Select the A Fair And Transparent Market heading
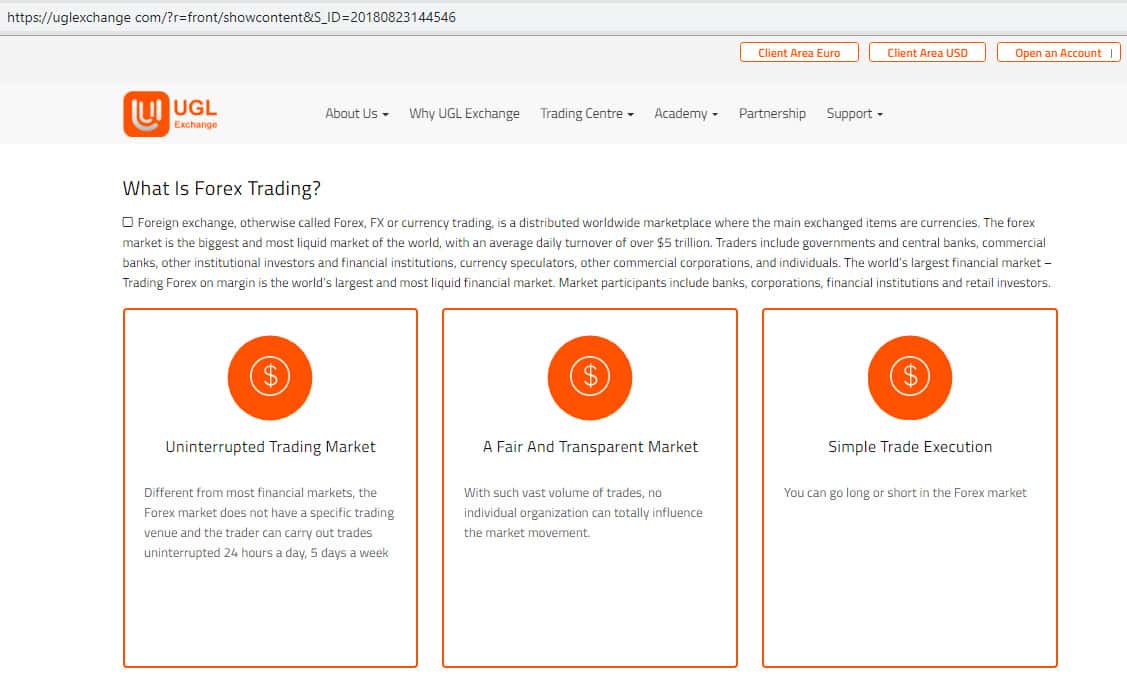The image size is (1127, 689). click(x=590, y=447)
